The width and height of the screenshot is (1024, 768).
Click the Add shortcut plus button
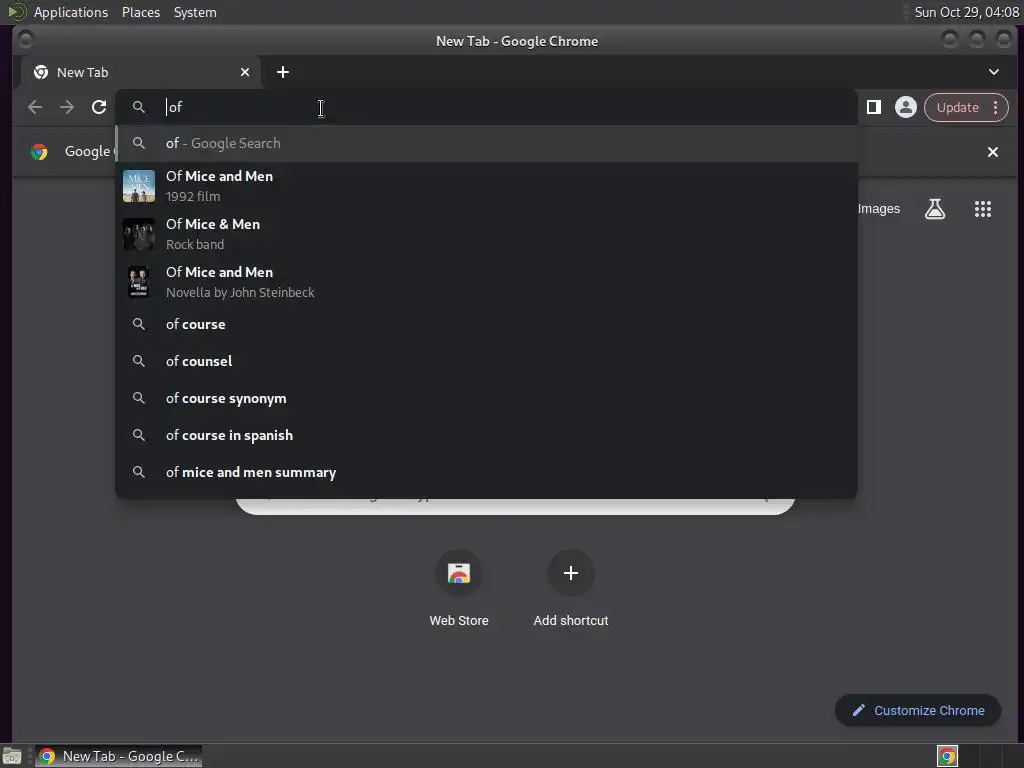point(570,573)
